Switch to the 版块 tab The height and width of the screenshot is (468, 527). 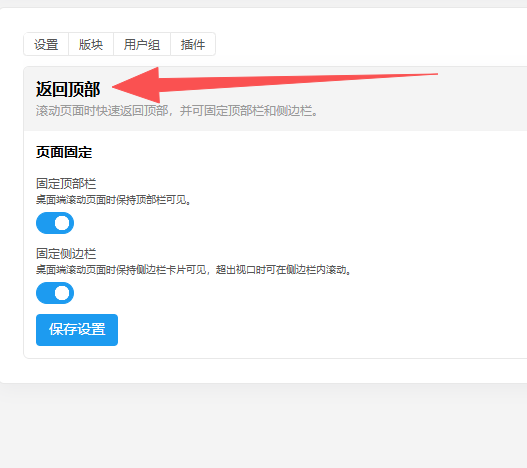(x=91, y=44)
